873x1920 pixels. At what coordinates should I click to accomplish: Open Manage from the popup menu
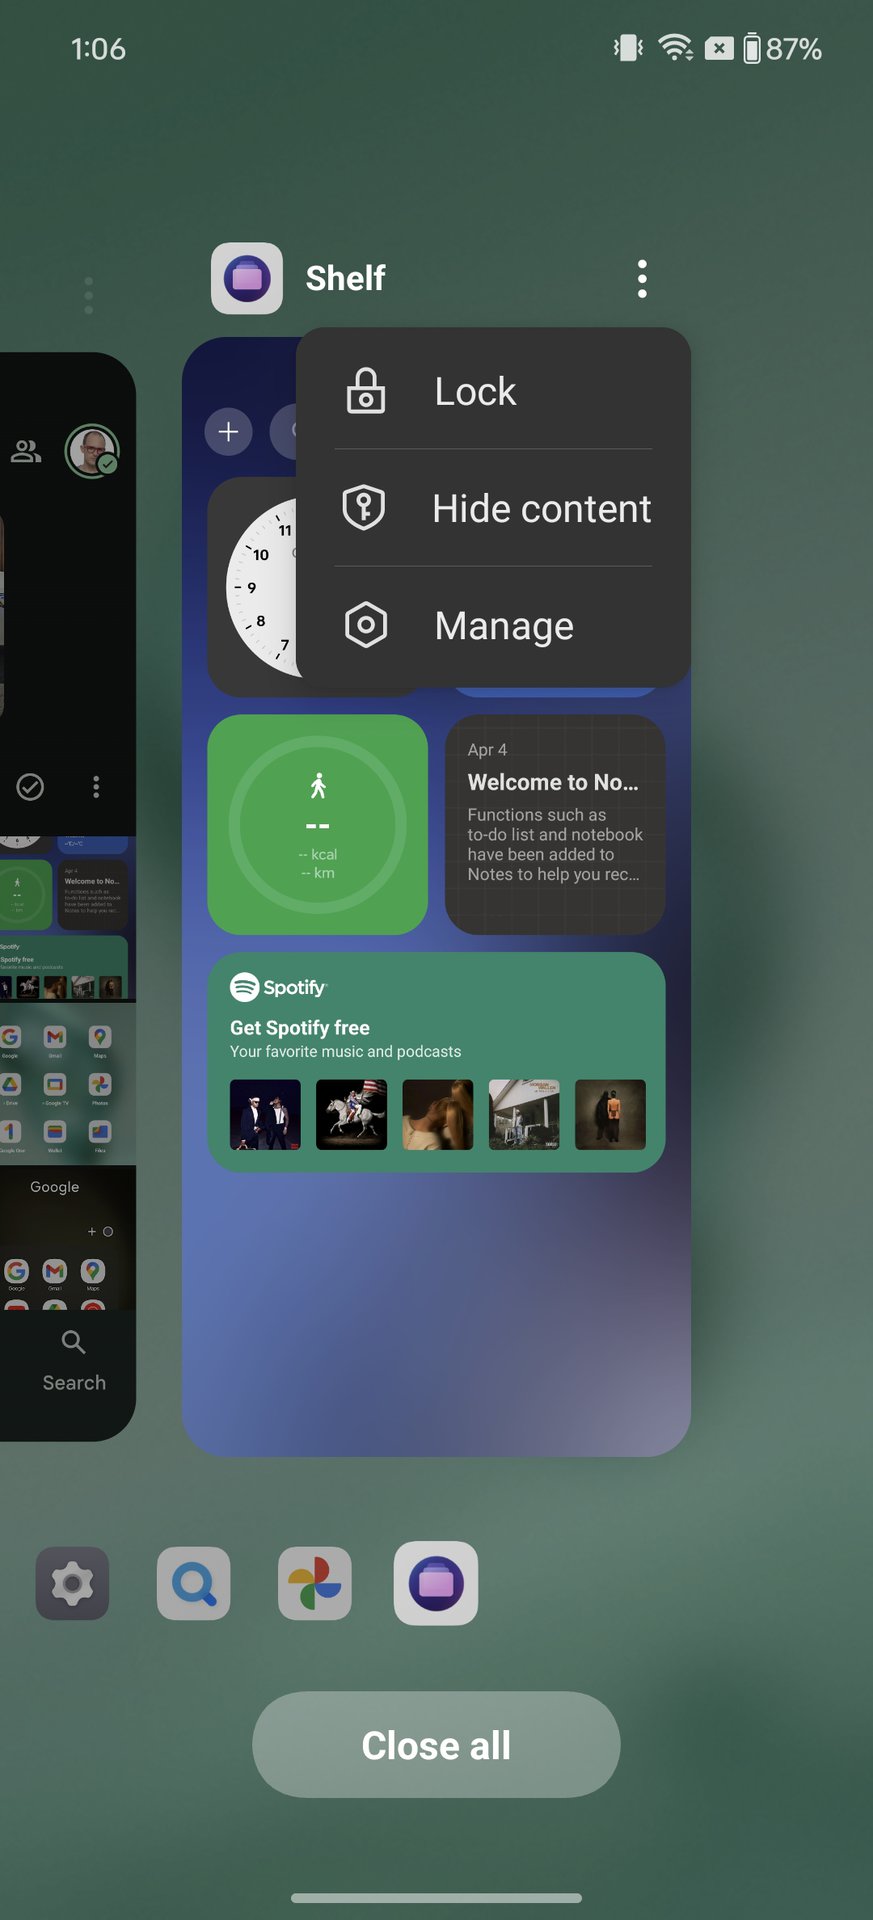pyautogui.click(x=493, y=626)
